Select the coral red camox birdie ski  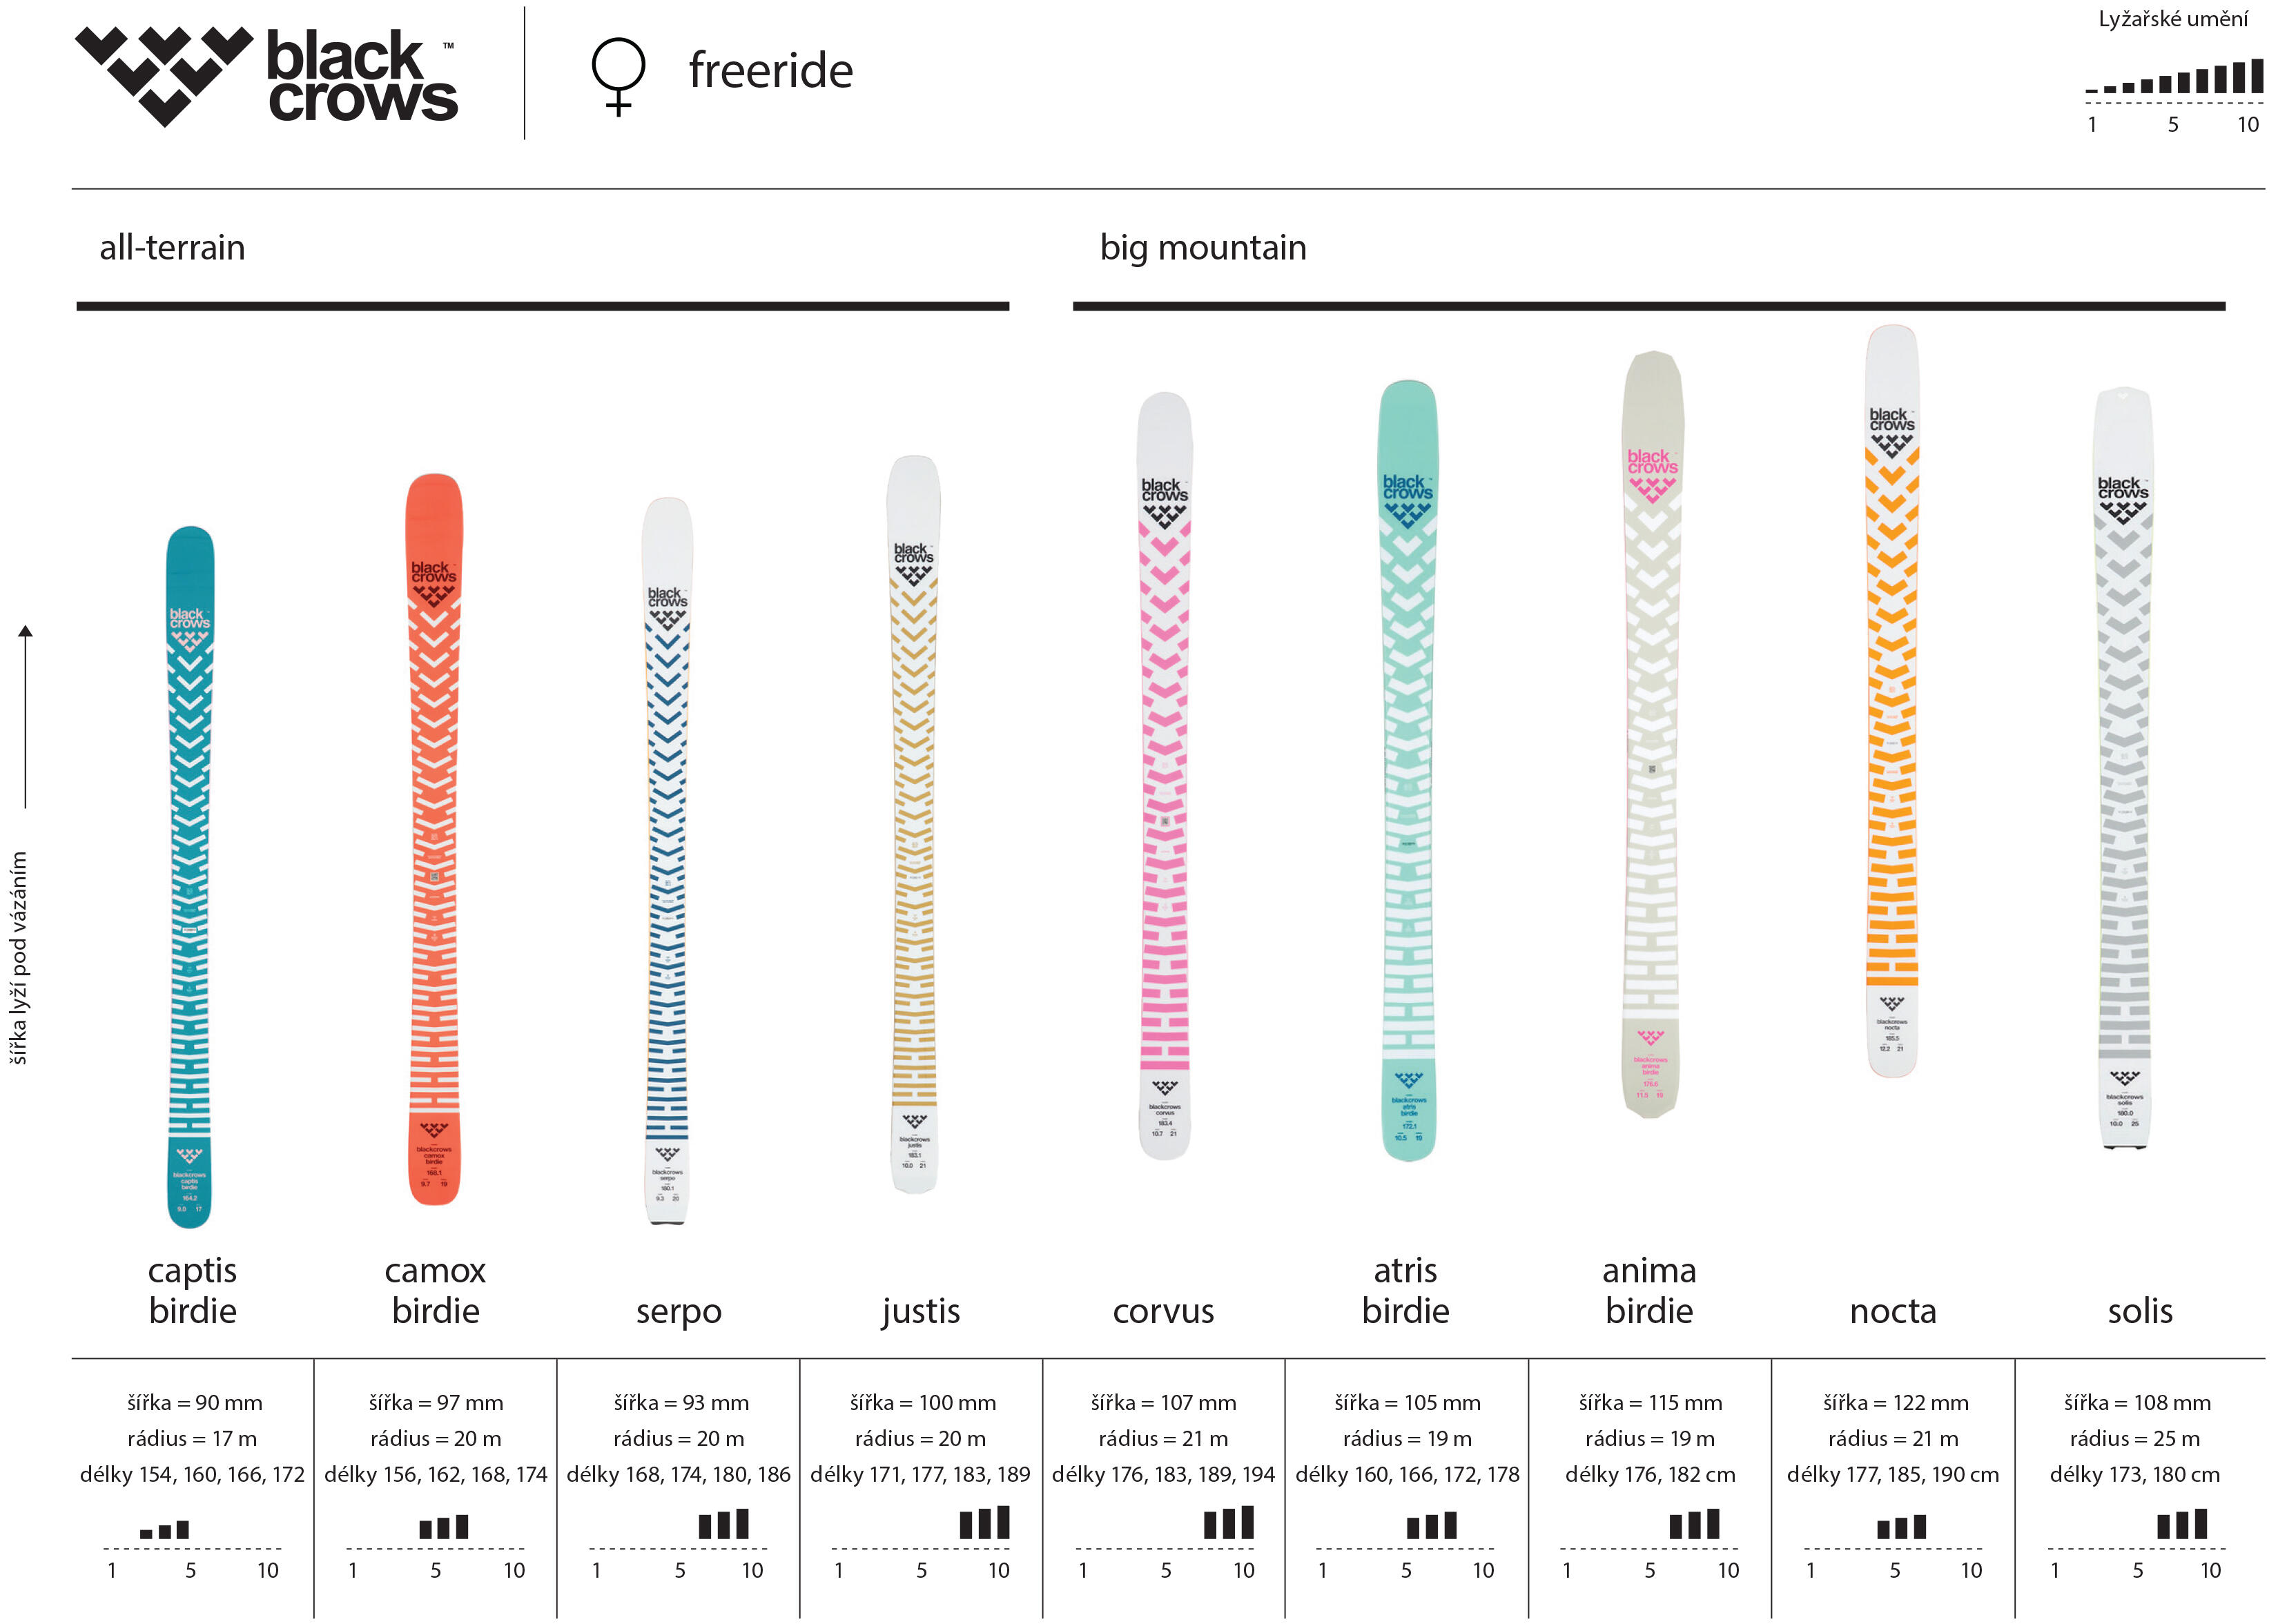coord(434,840)
